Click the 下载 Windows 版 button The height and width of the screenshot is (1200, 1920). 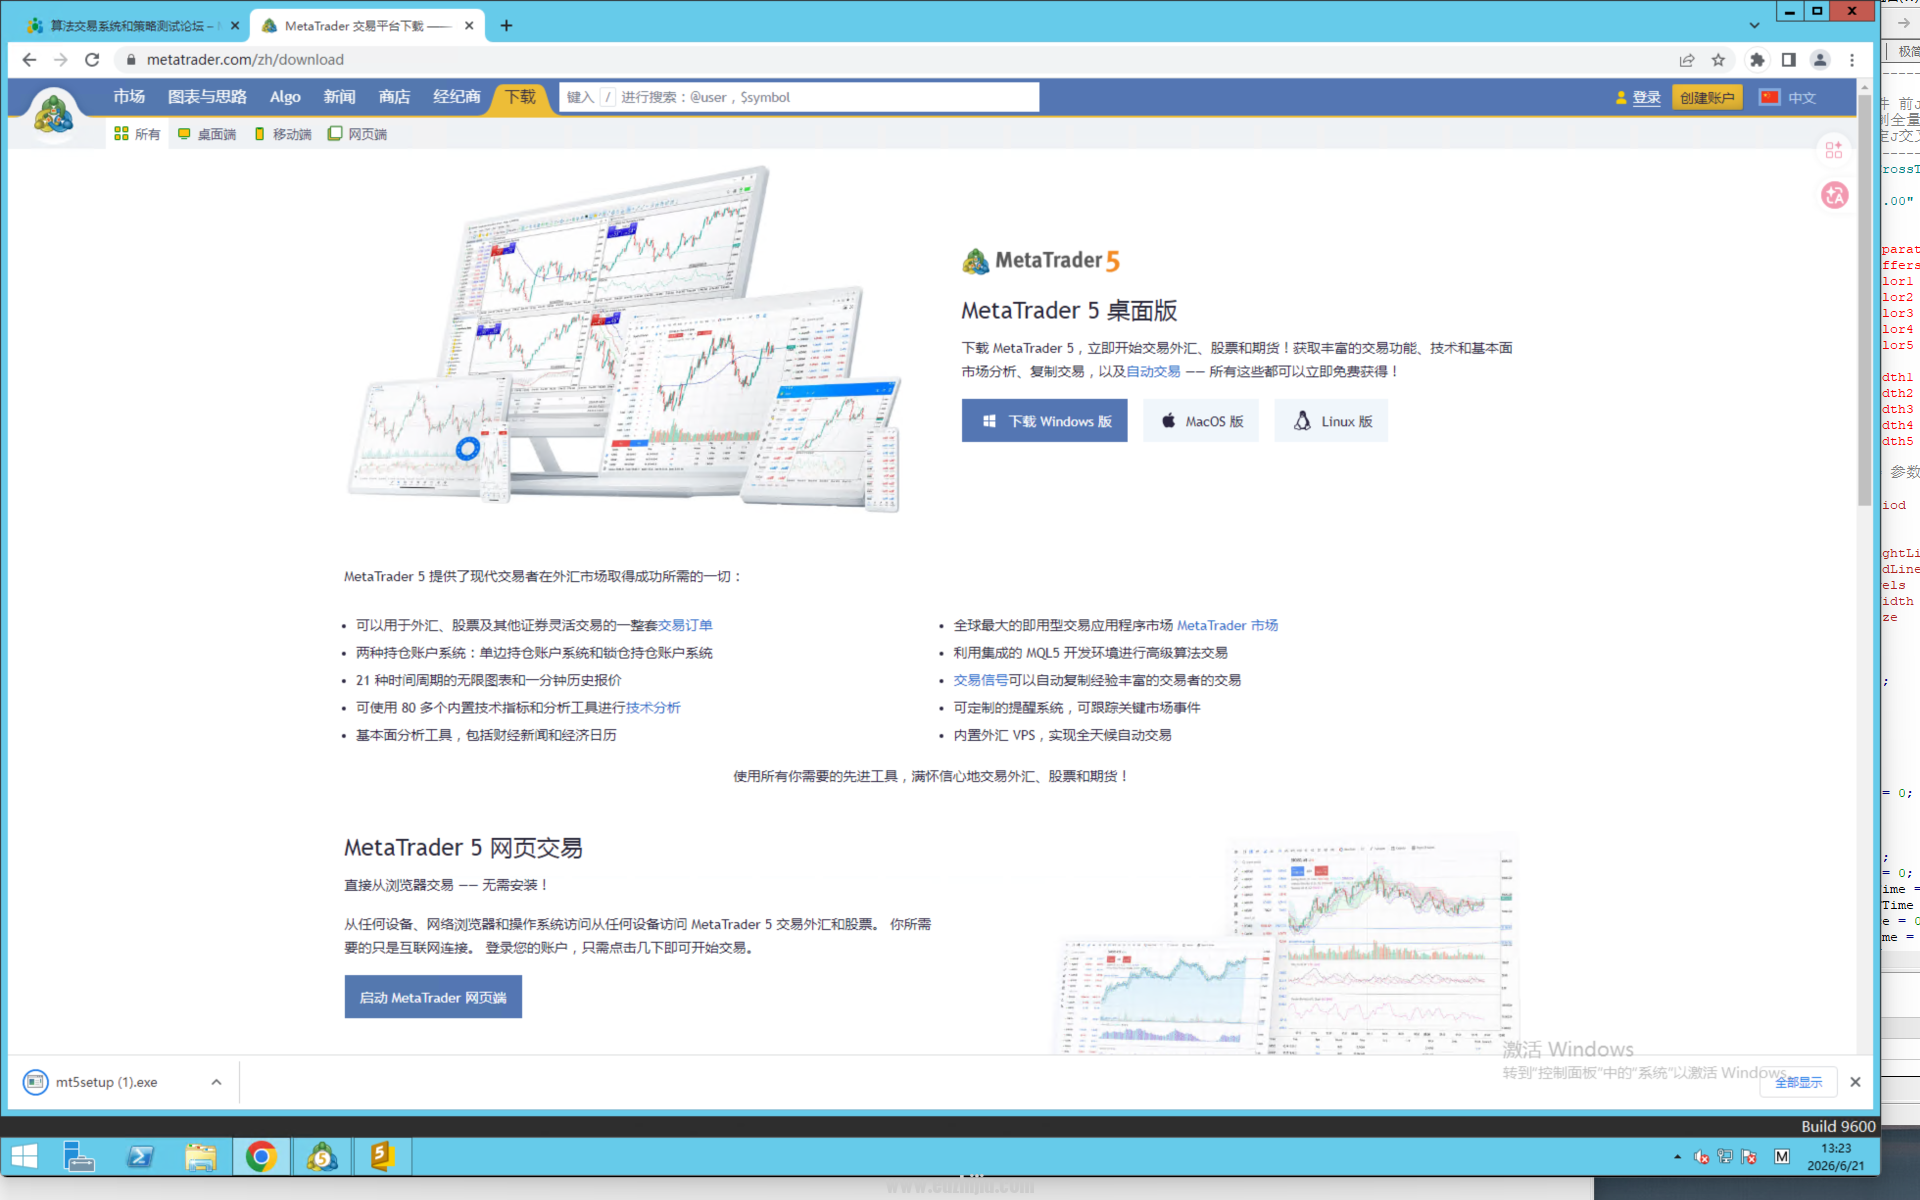pos(1044,421)
